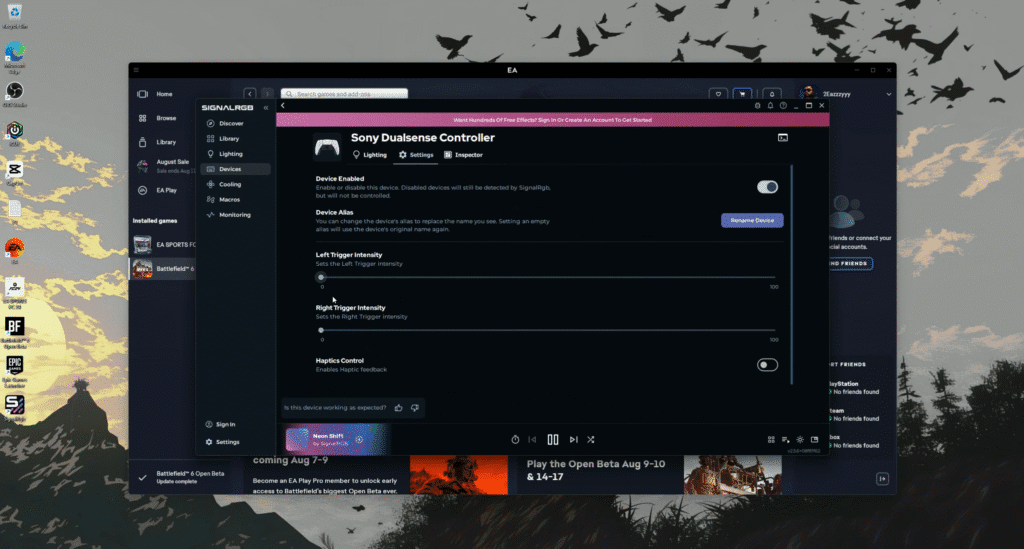The width and height of the screenshot is (1024, 549).
Task: Open EA app cart icon
Action: (742, 94)
